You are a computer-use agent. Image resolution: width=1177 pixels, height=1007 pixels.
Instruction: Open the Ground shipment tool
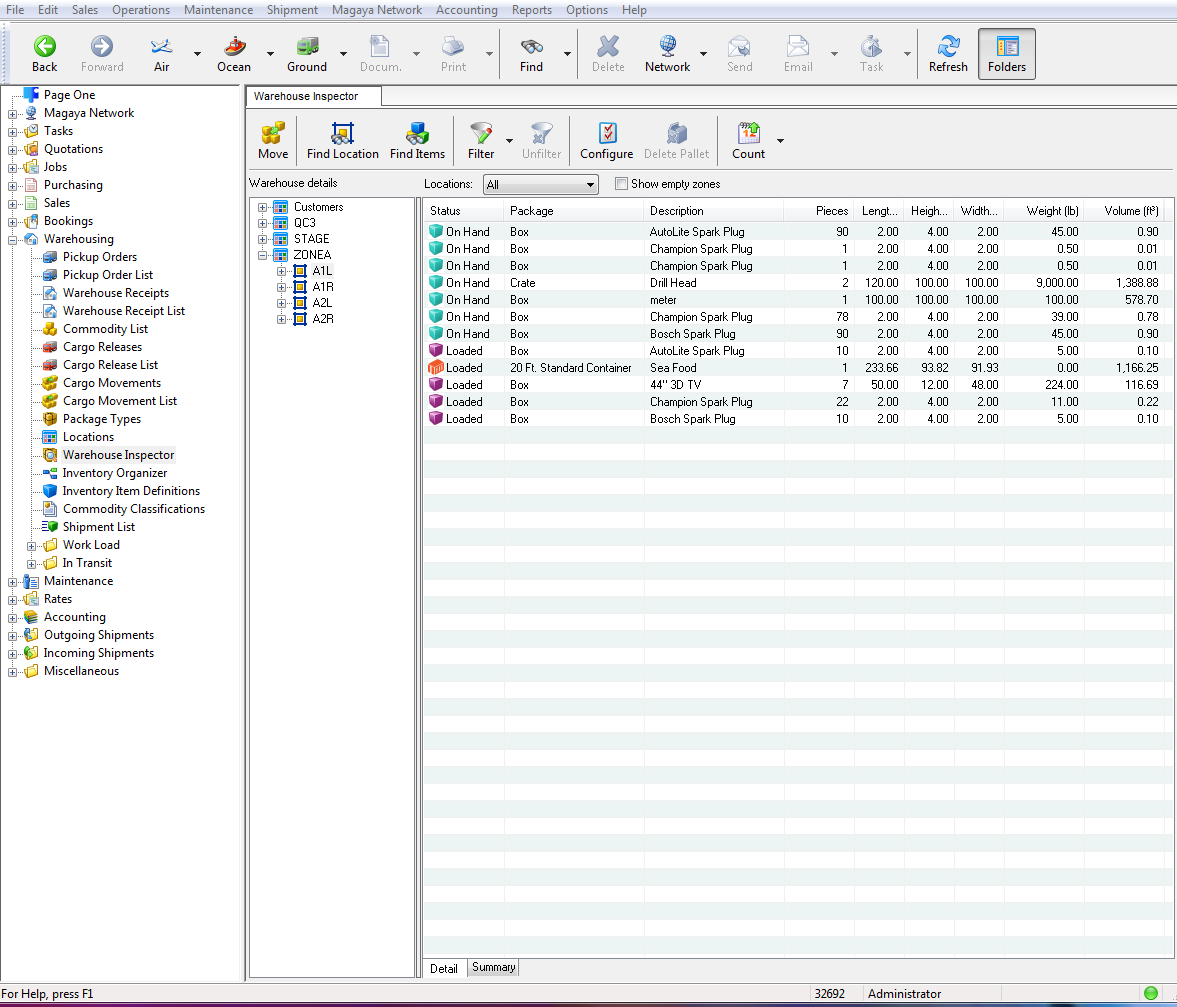(307, 54)
